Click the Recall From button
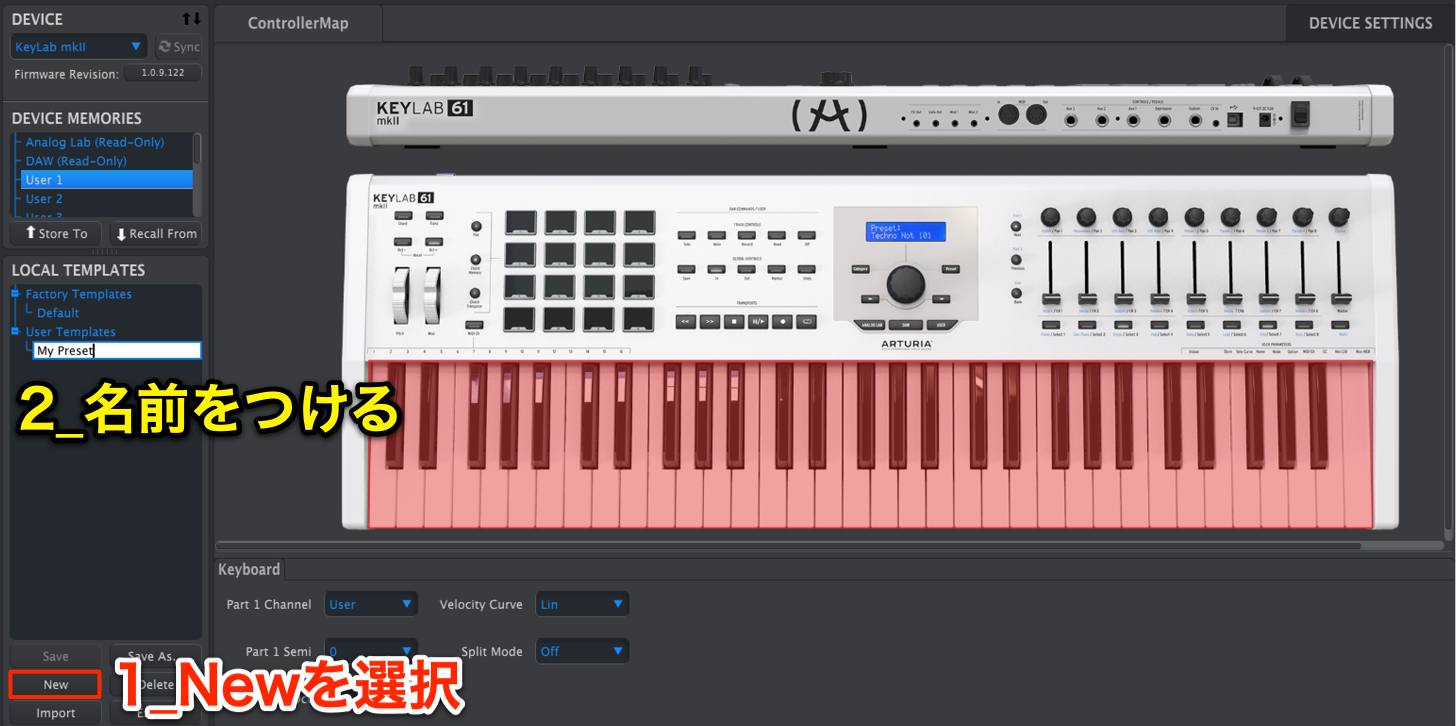This screenshot has height=726, width=1456. [x=156, y=233]
